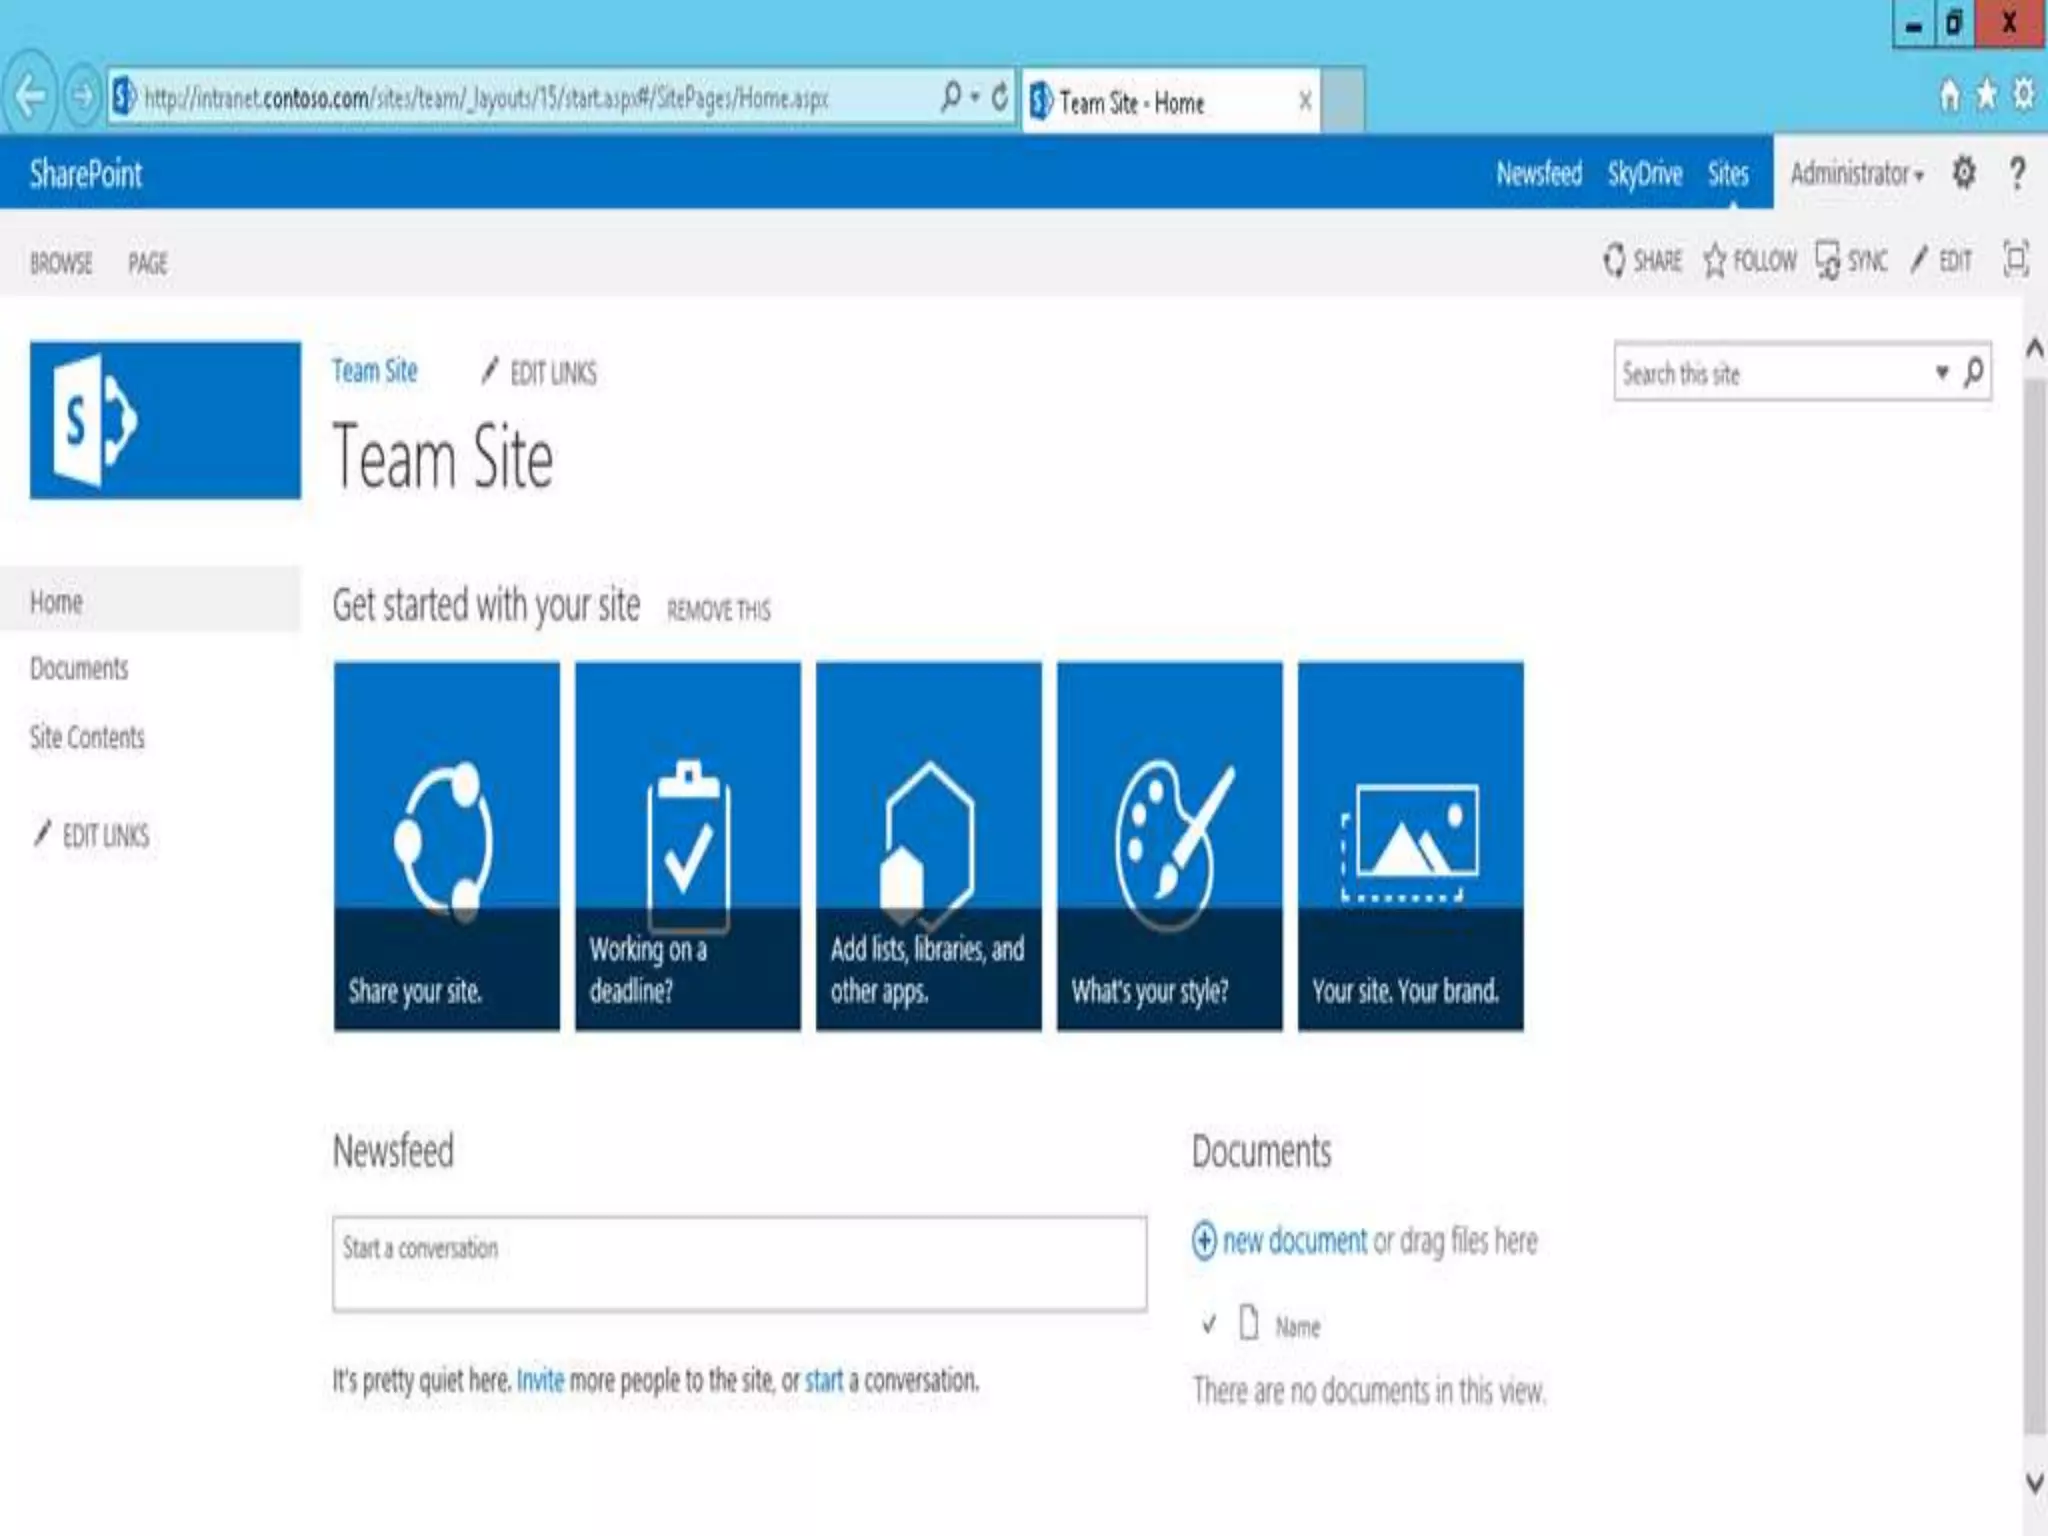Viewport: 2048px width, 1536px height.
Task: Click the scroll down arrow on page scrollbar
Action: click(x=2034, y=1483)
